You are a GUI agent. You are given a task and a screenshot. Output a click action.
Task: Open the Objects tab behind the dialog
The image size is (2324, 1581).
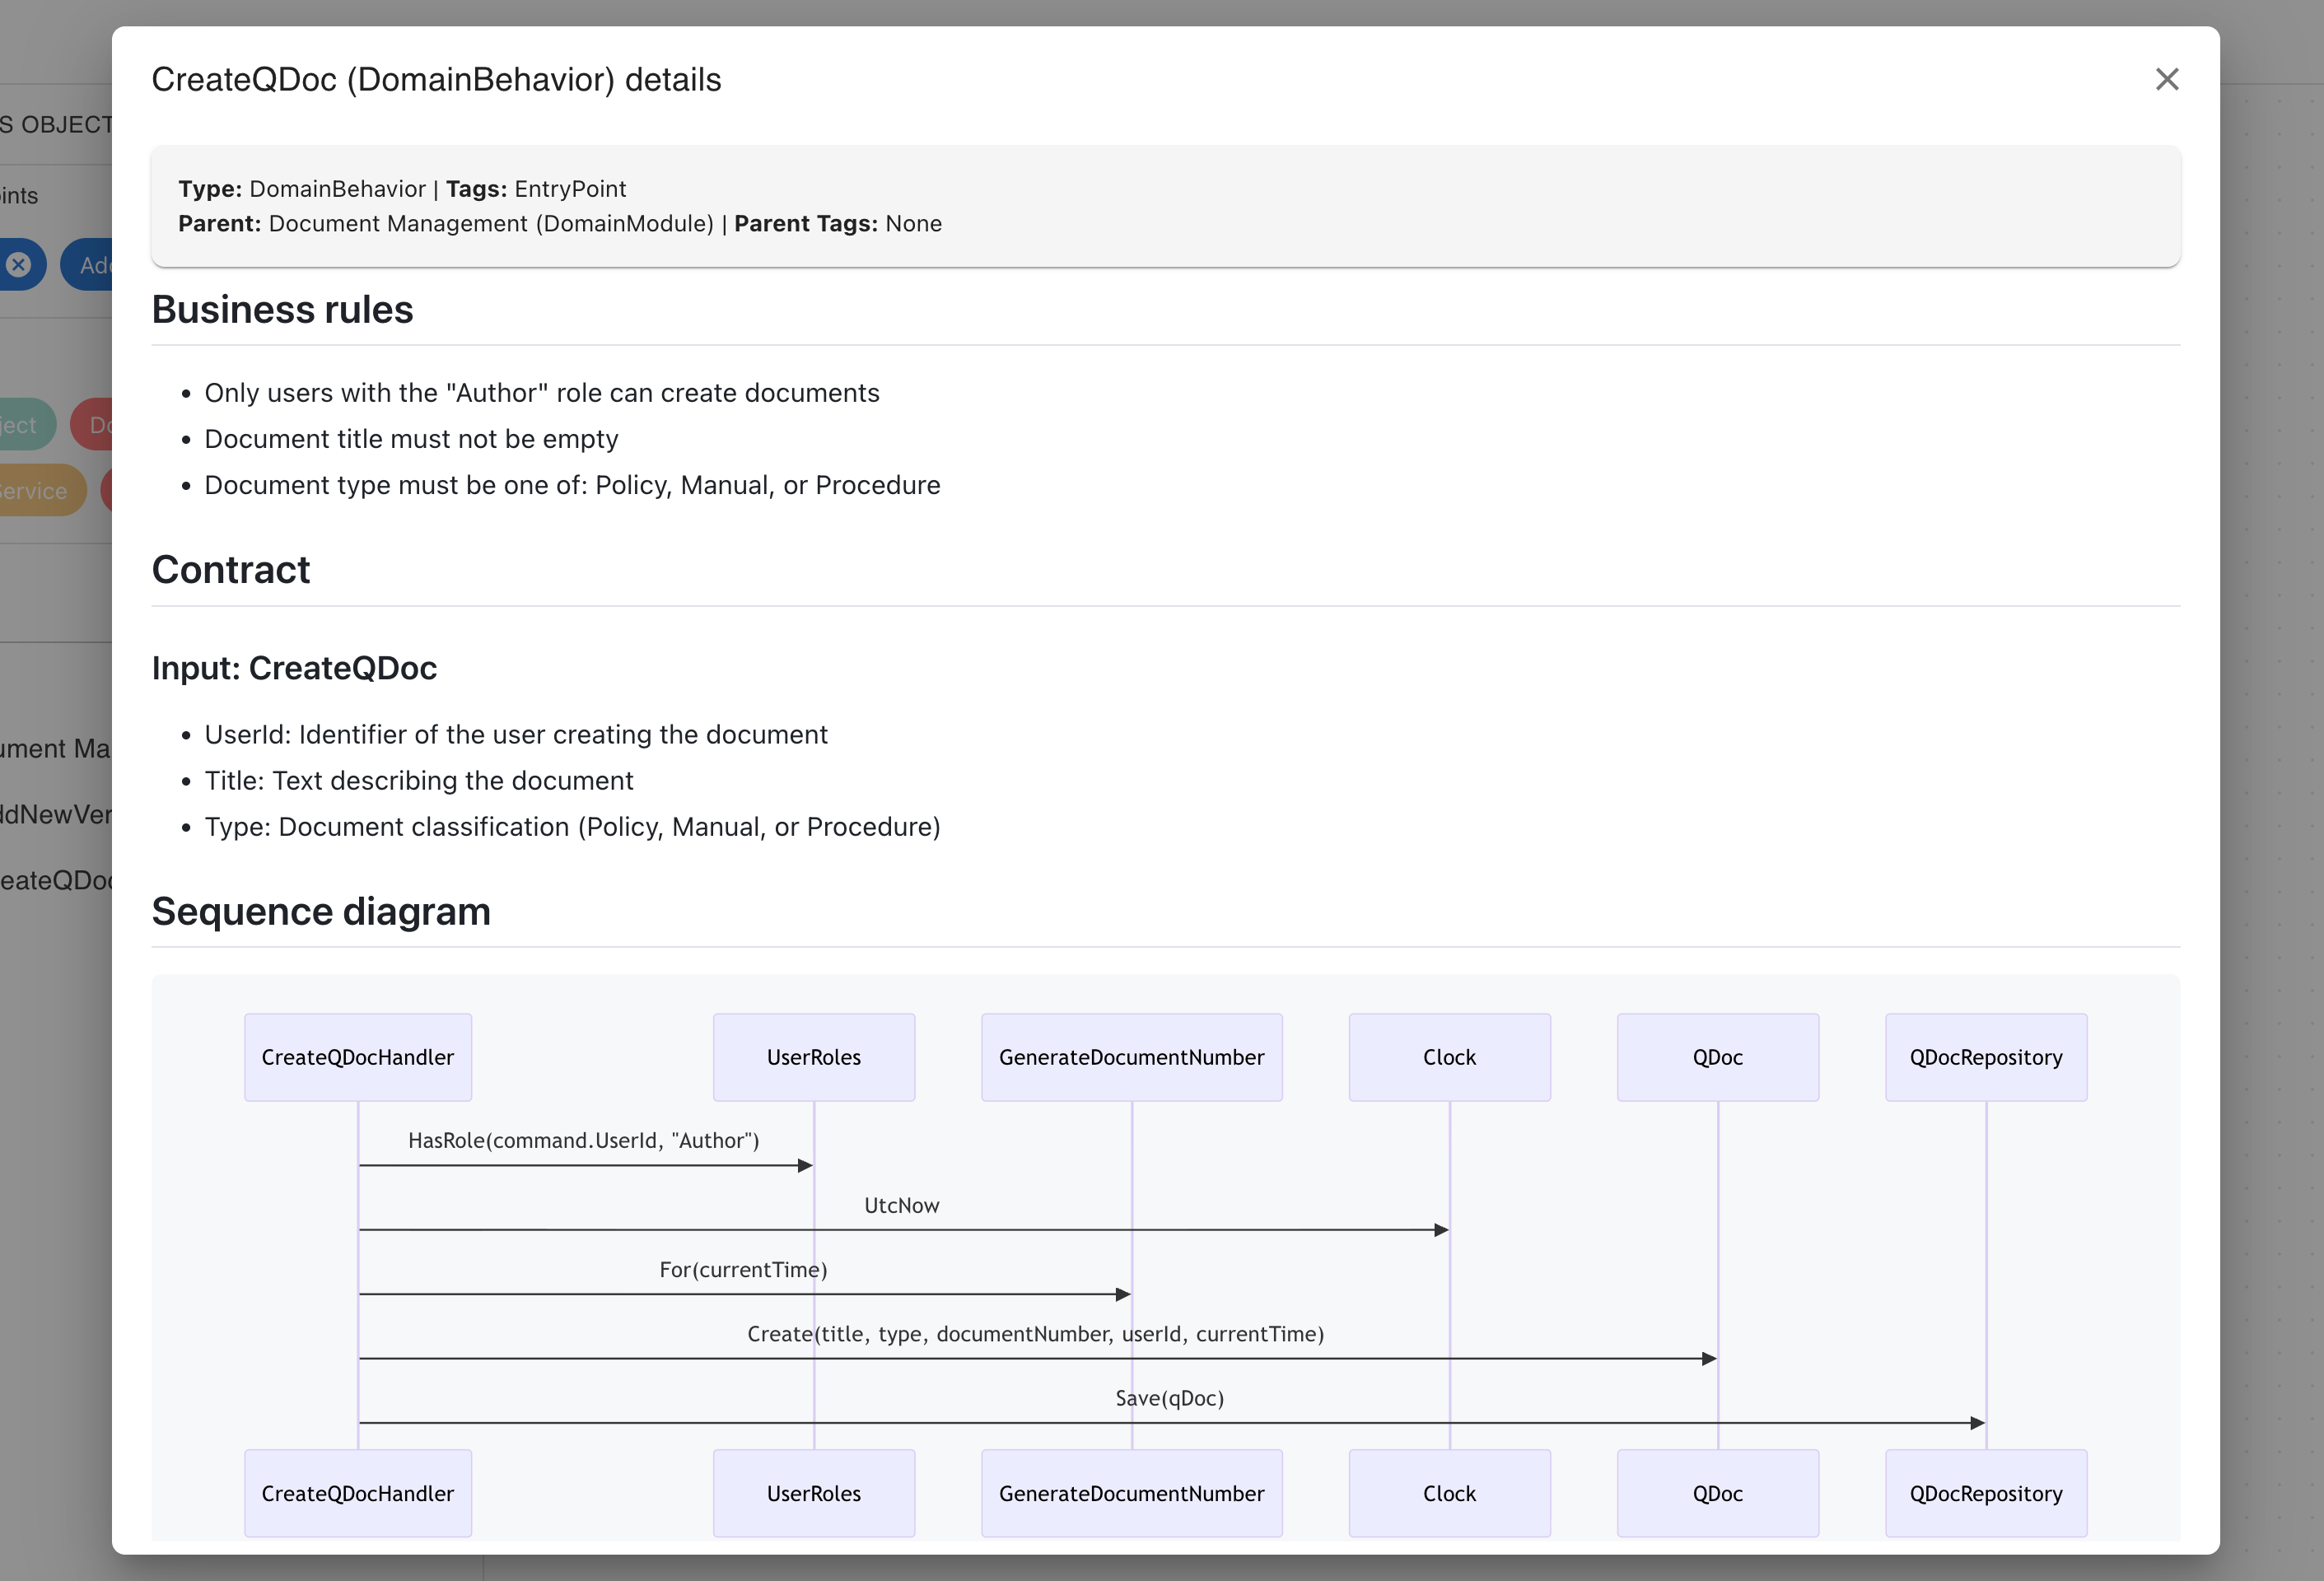pos(56,124)
